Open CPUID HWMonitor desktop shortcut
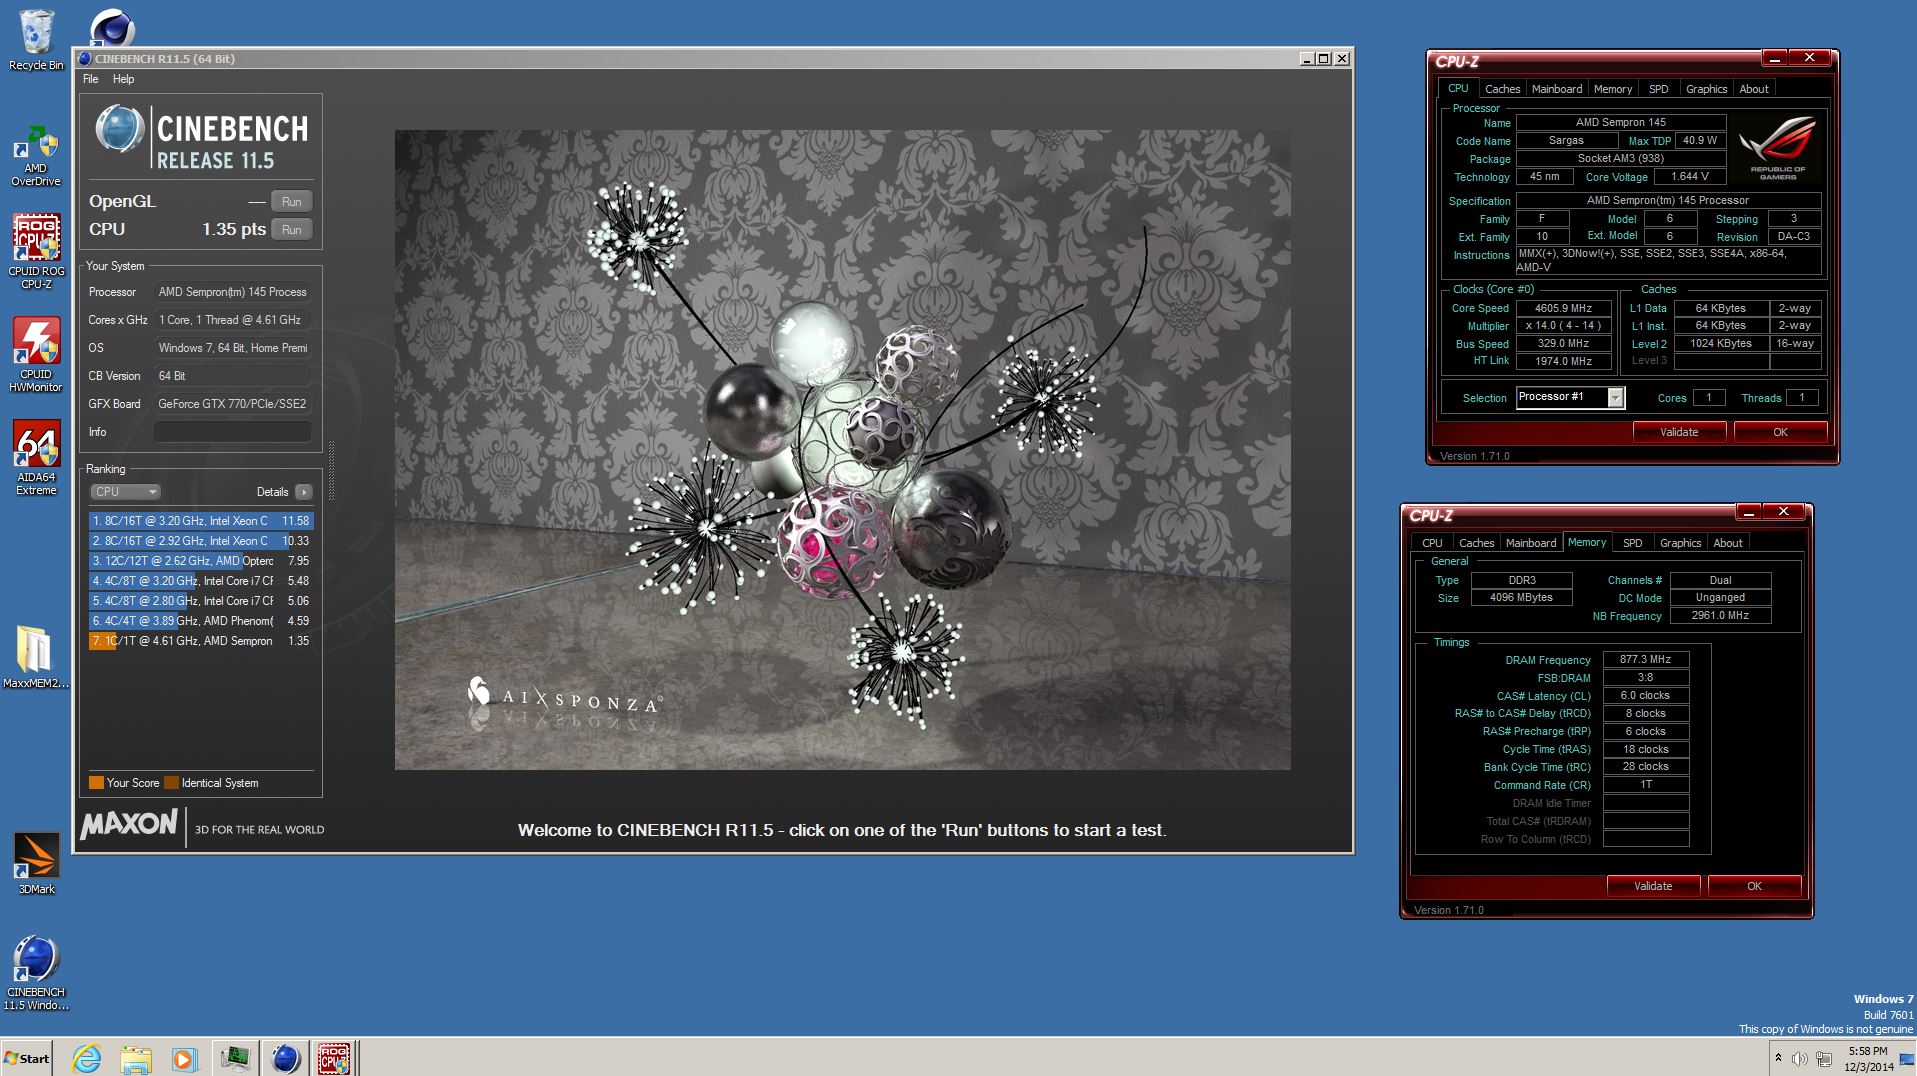 click(x=36, y=355)
